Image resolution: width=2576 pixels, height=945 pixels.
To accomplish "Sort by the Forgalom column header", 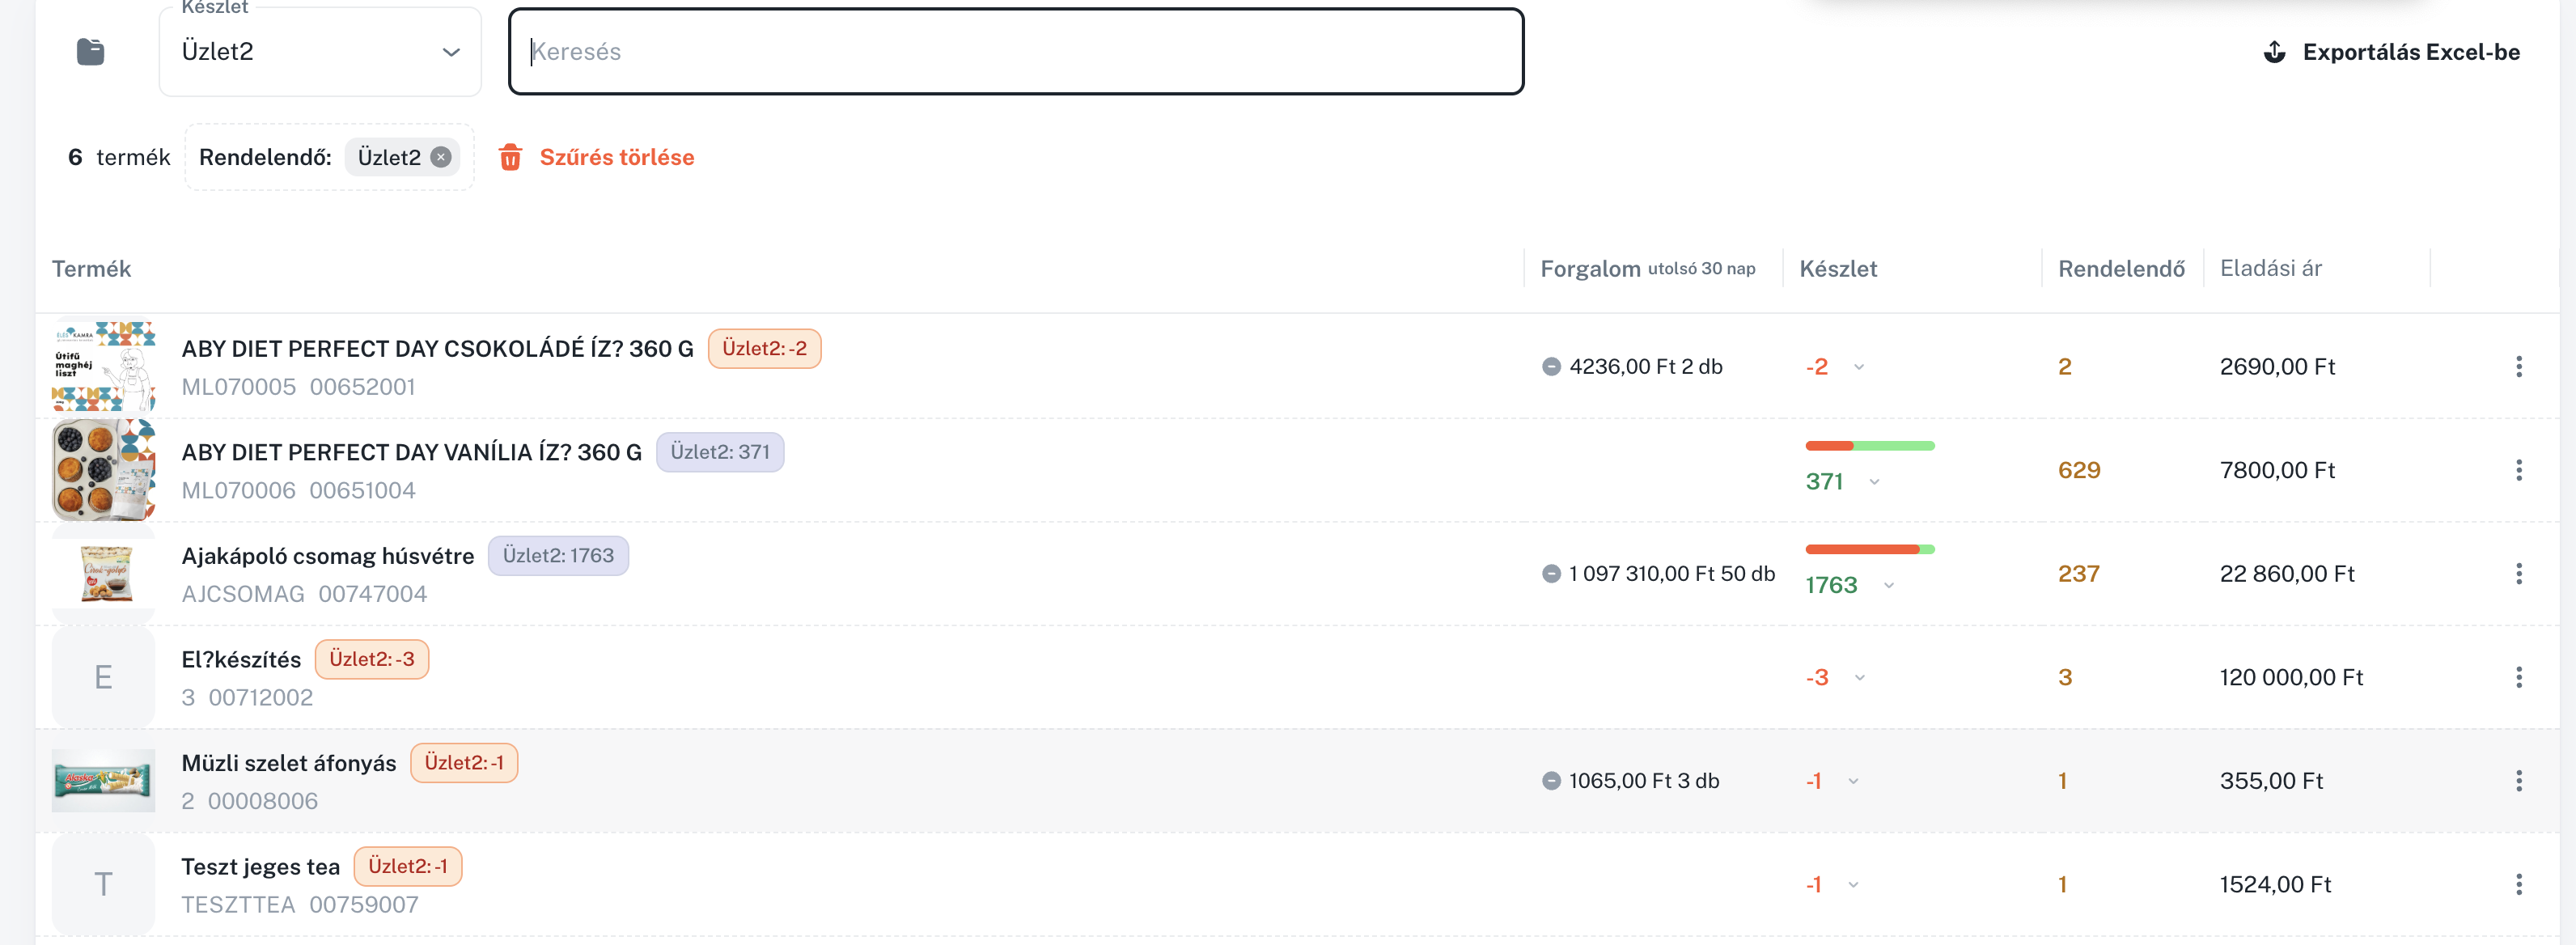I will click(1590, 269).
